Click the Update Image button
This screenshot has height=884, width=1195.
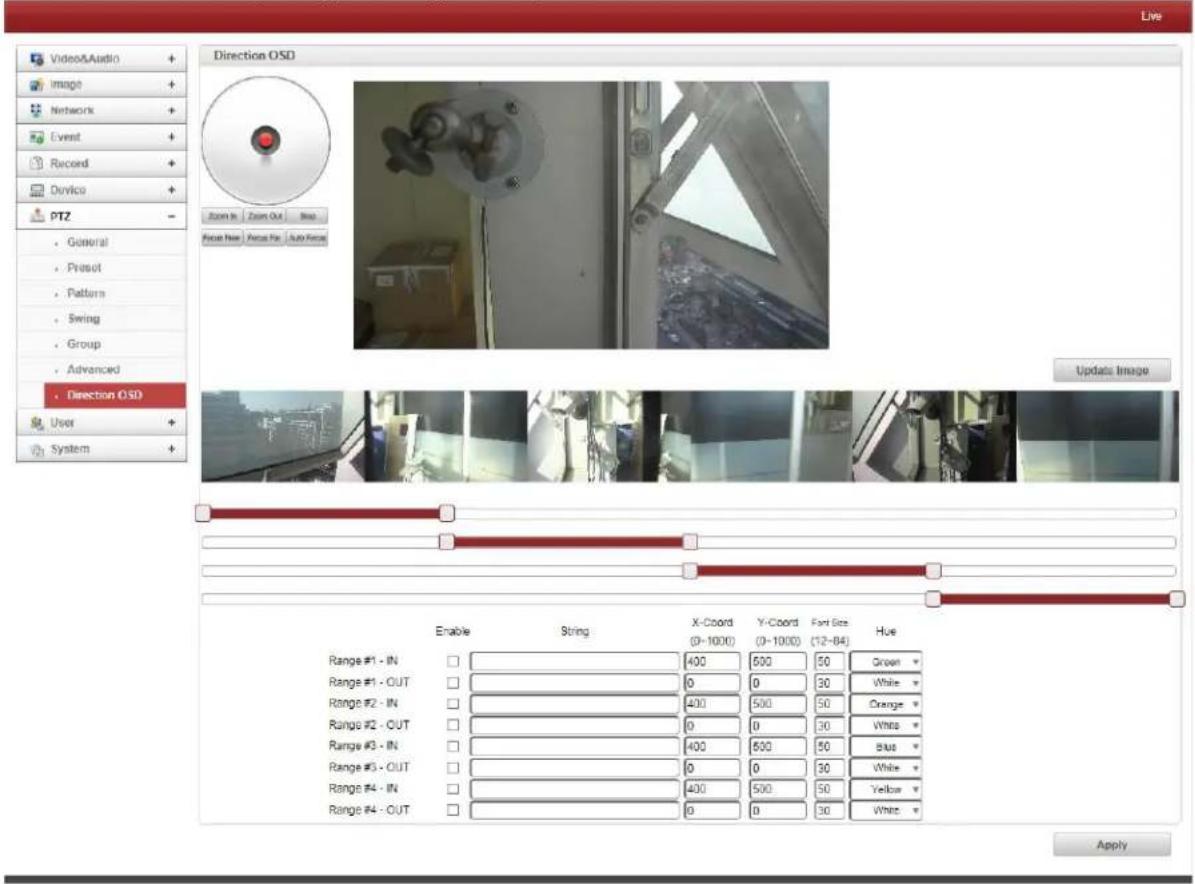coord(1112,370)
